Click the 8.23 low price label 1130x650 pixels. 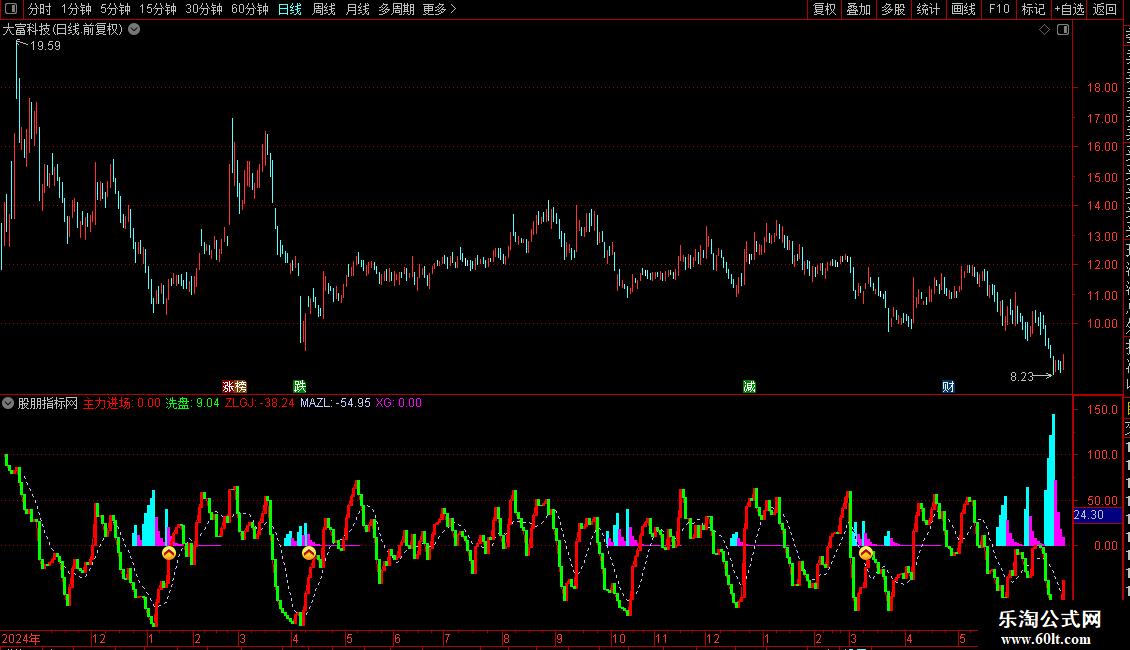click(1021, 377)
